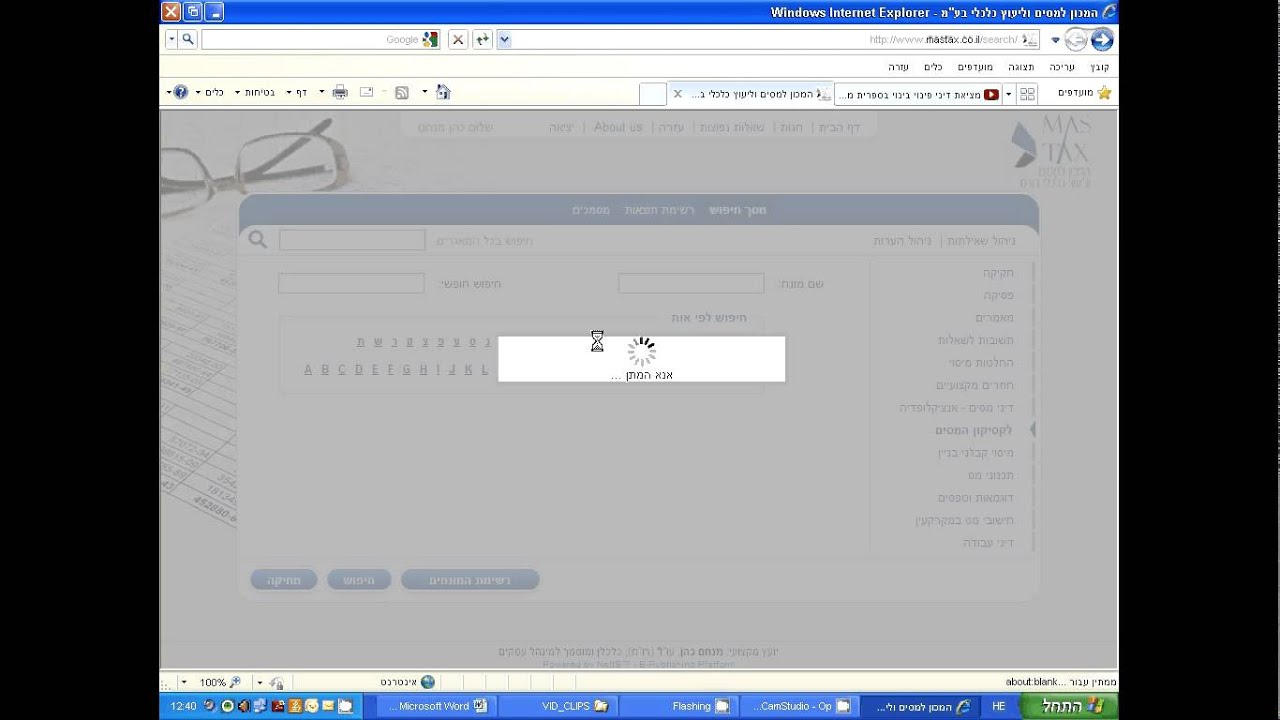Open the recent pages dropdown arrow
The width and height of the screenshot is (1280, 720).
tap(1055, 40)
